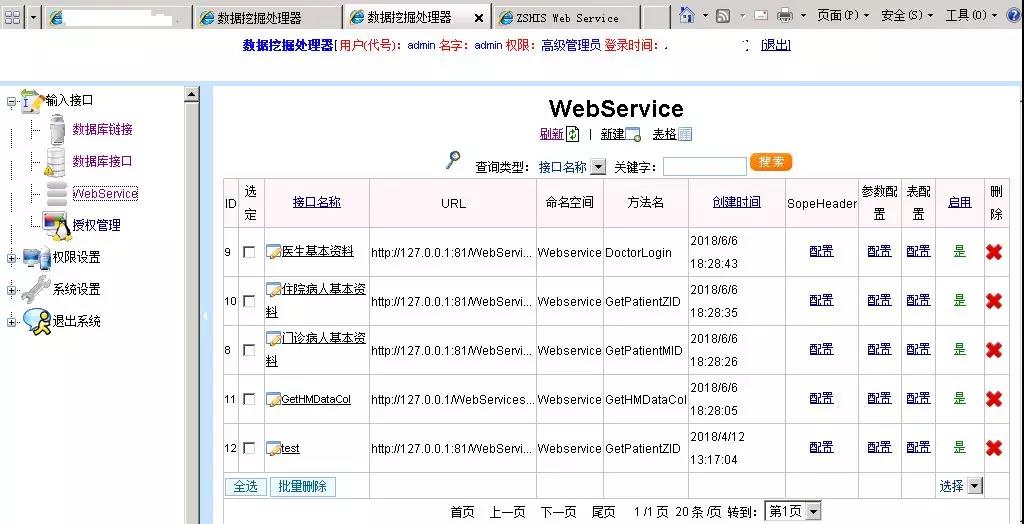The width and height of the screenshot is (1024, 524).
Task: Click the edit icon for GetHMDataCol
Action: [274, 399]
